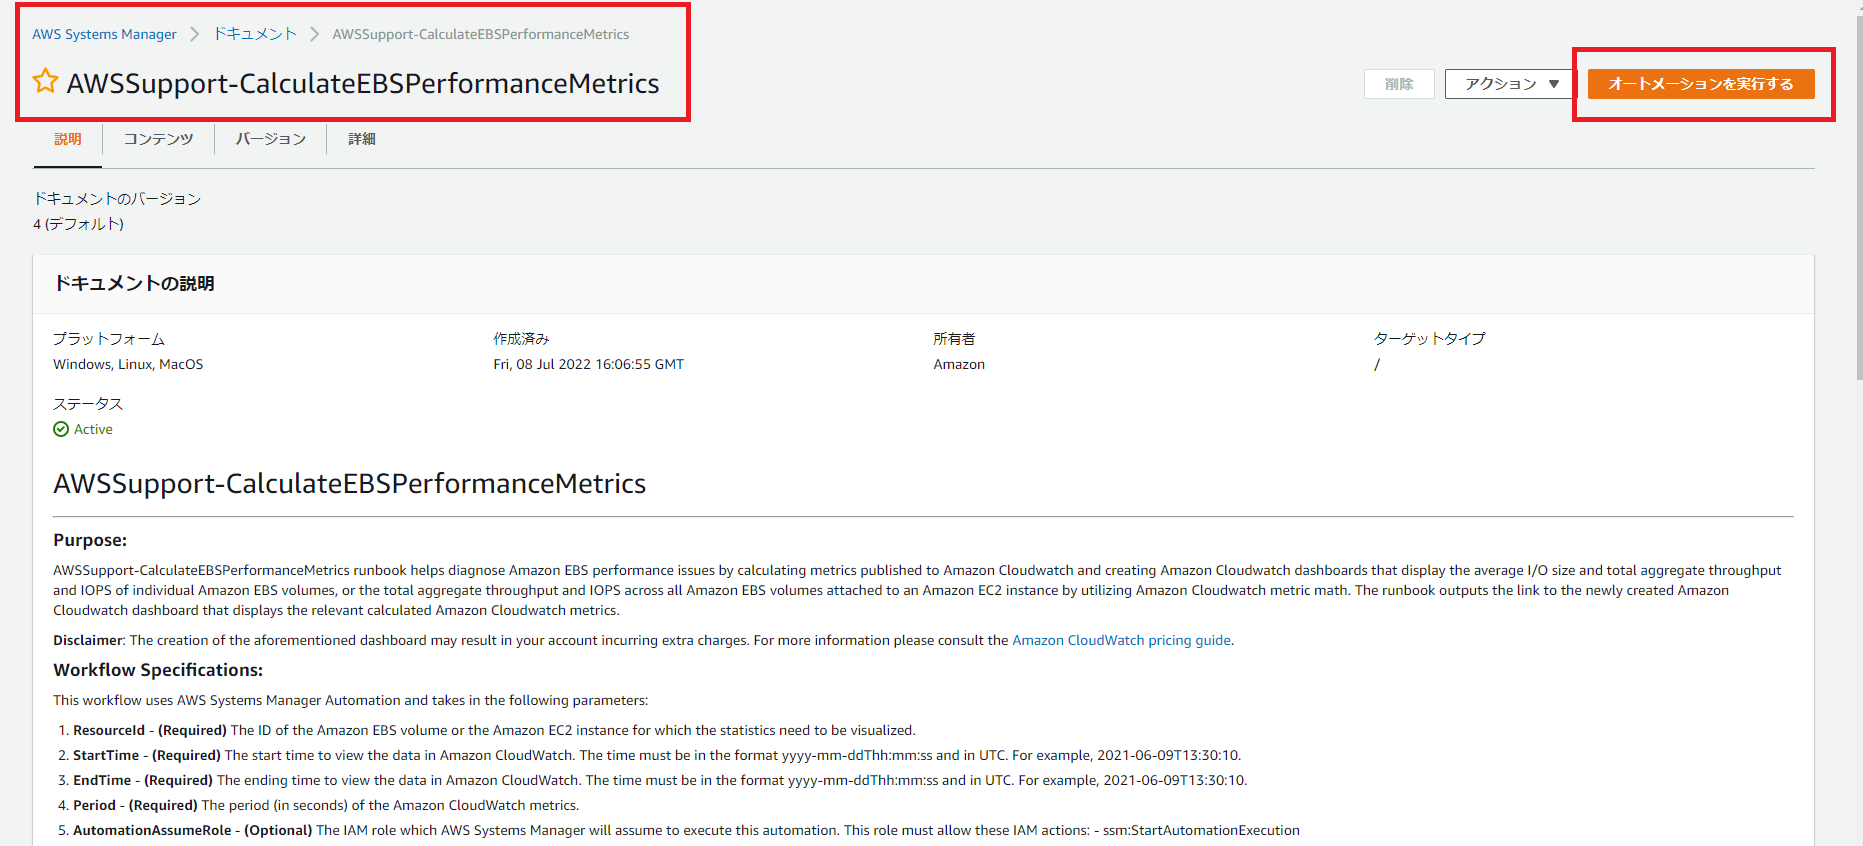This screenshot has height=846, width=1863.
Task: Go to the ドキュメント breadcrumb link
Action: [x=255, y=34]
